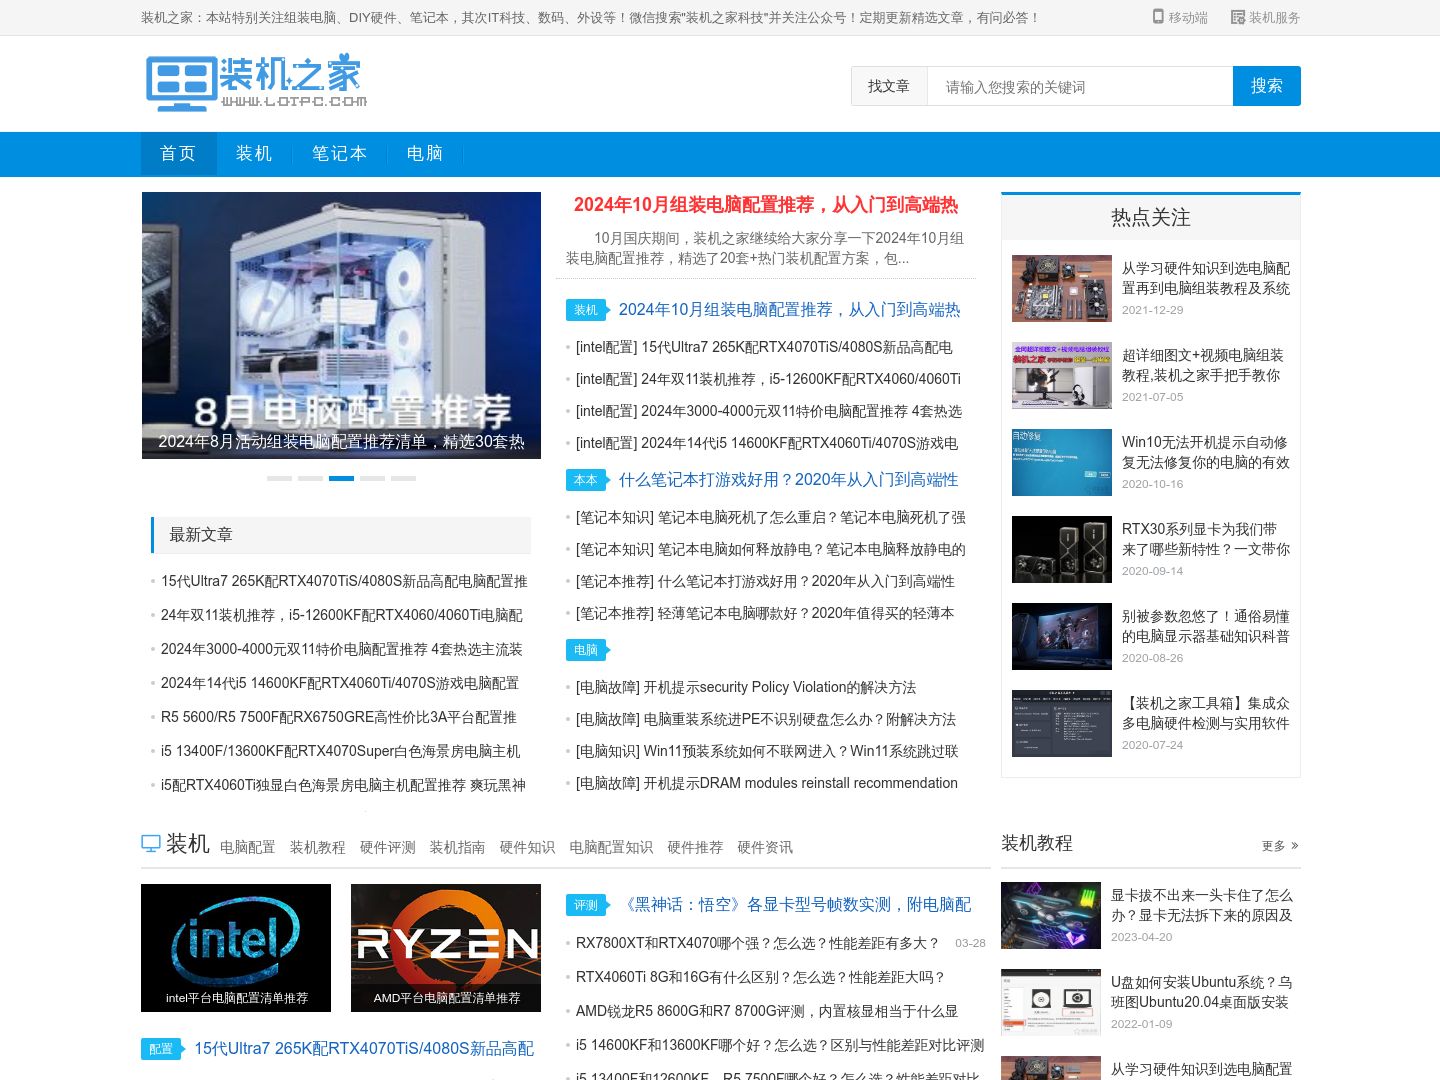Click the 搜索 button
This screenshot has width=1440, height=1080.
1267,86
